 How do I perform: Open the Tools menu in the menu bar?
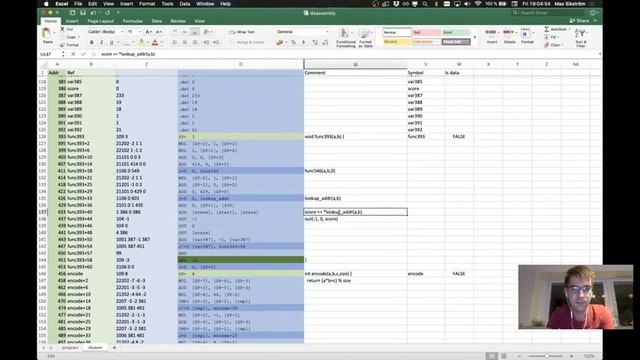[x=167, y=4]
